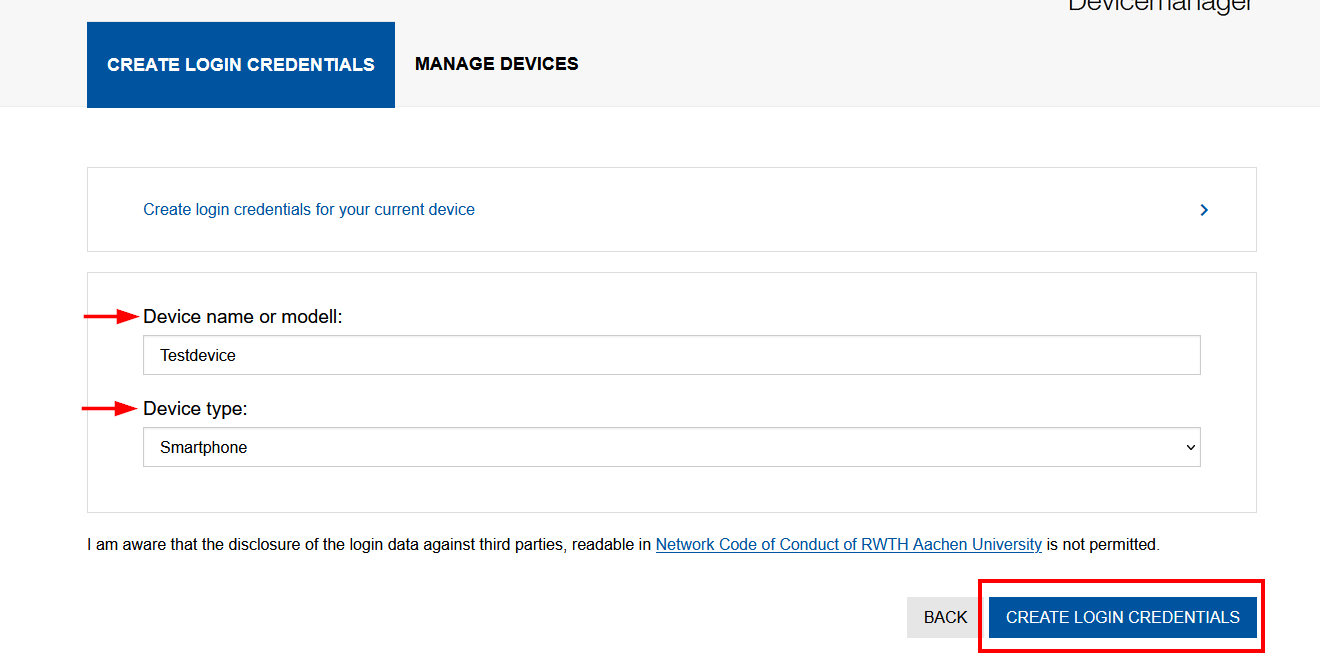Switch to the MANAGE DEVICES tab

tap(496, 63)
